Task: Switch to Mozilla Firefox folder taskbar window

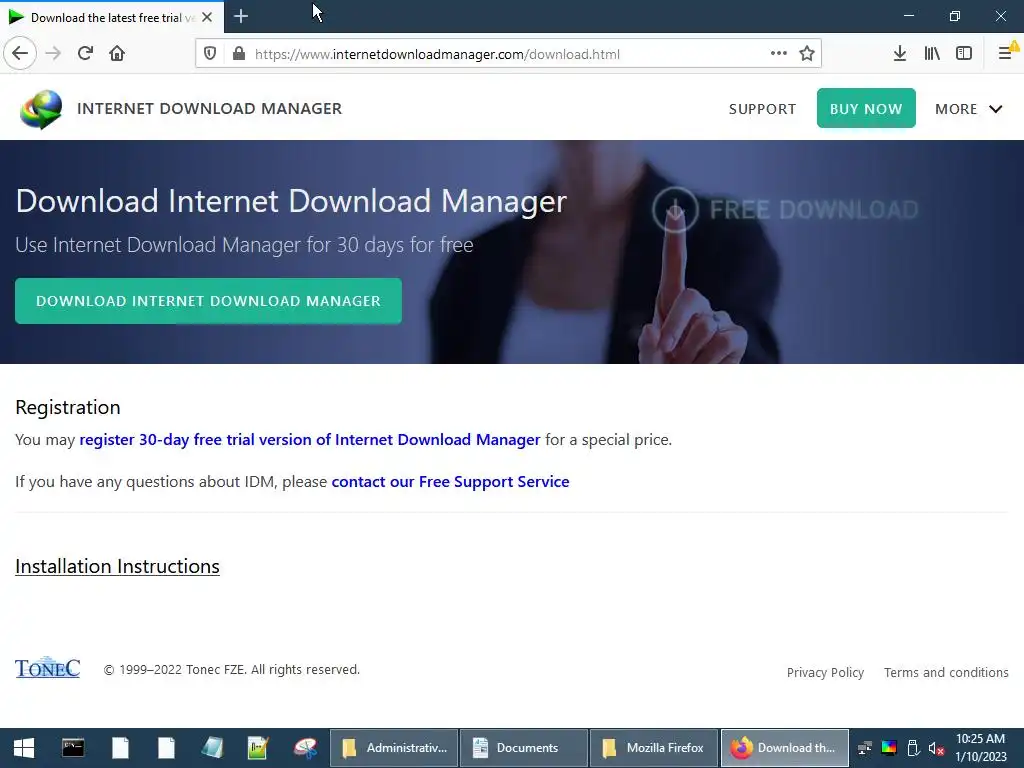Action: tap(654, 748)
